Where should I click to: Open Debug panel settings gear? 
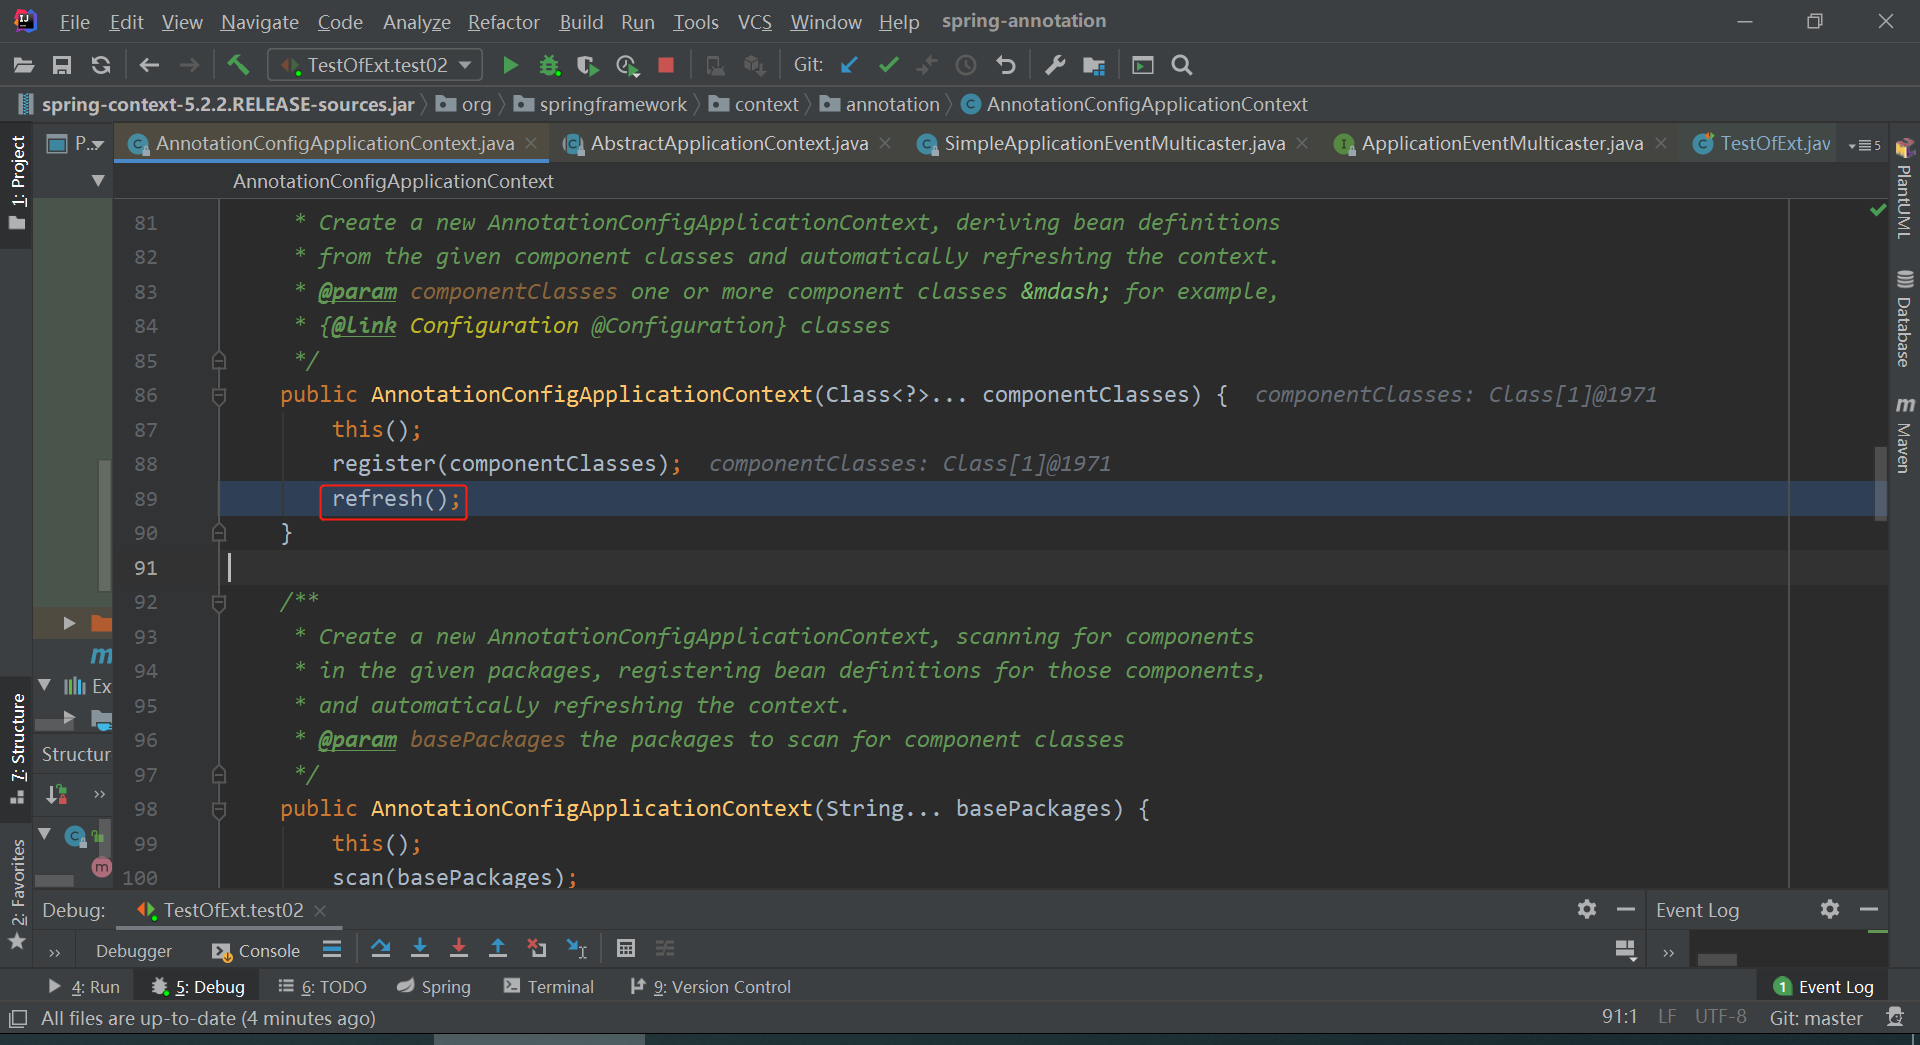(x=1587, y=909)
